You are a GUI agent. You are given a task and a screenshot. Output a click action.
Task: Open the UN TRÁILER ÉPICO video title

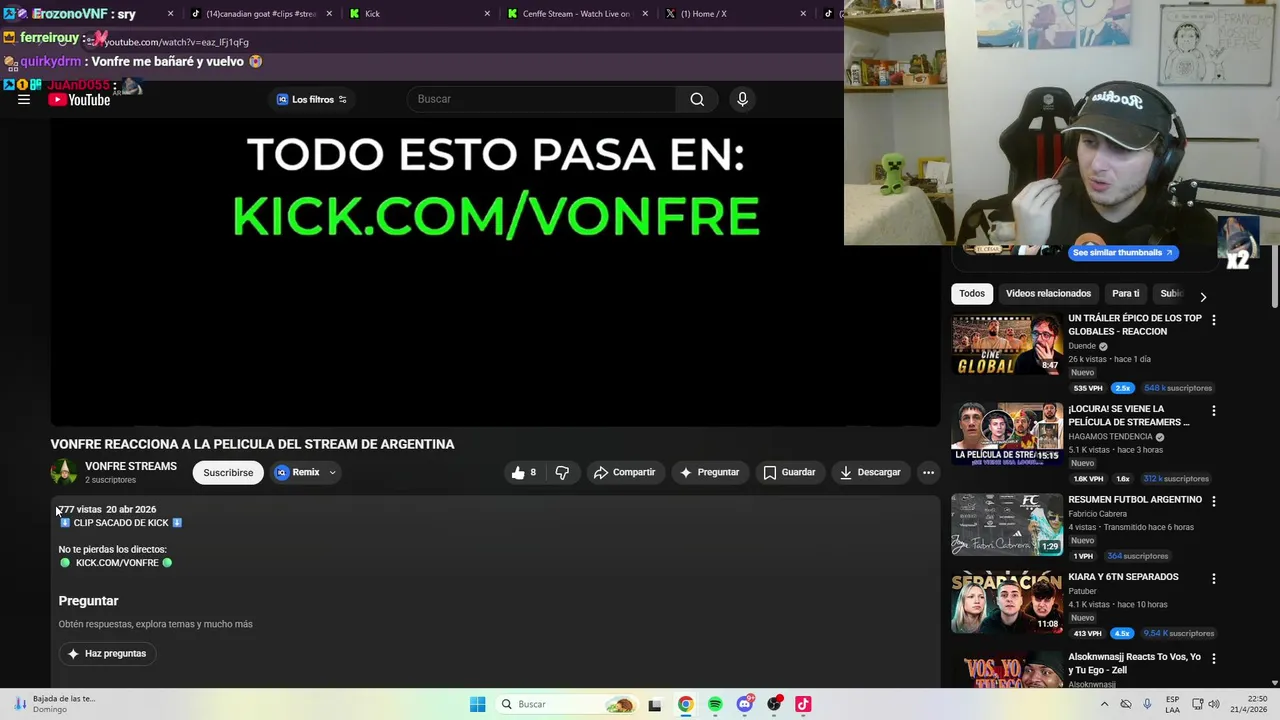[1135, 325]
